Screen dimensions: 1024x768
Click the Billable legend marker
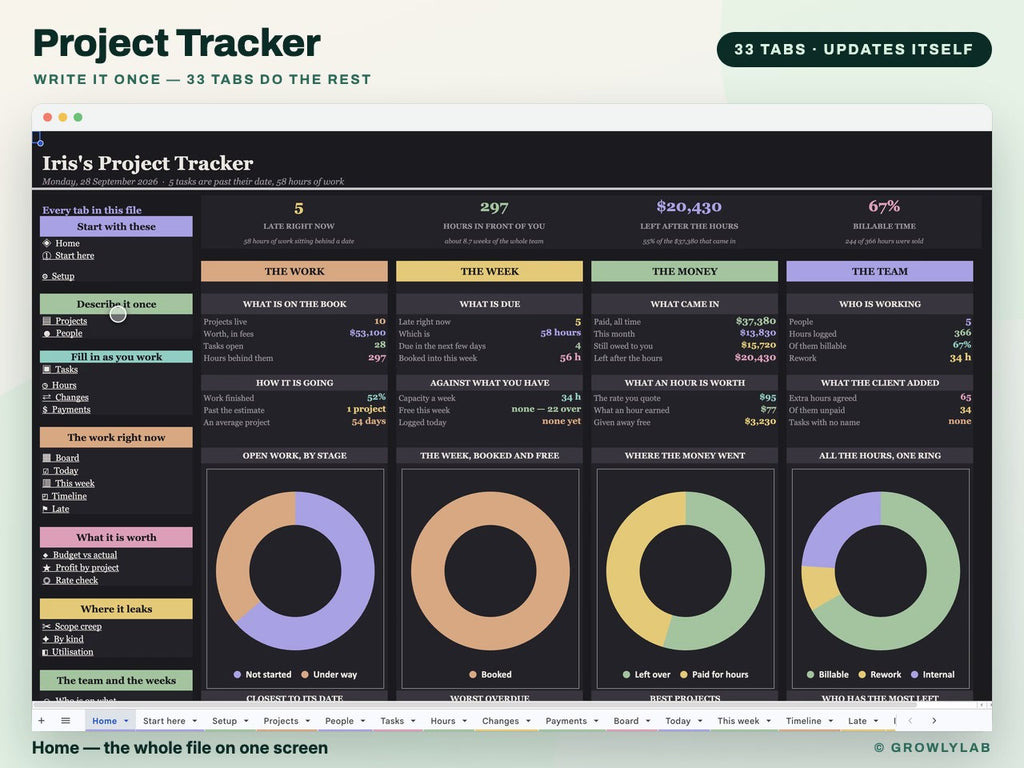click(810, 675)
